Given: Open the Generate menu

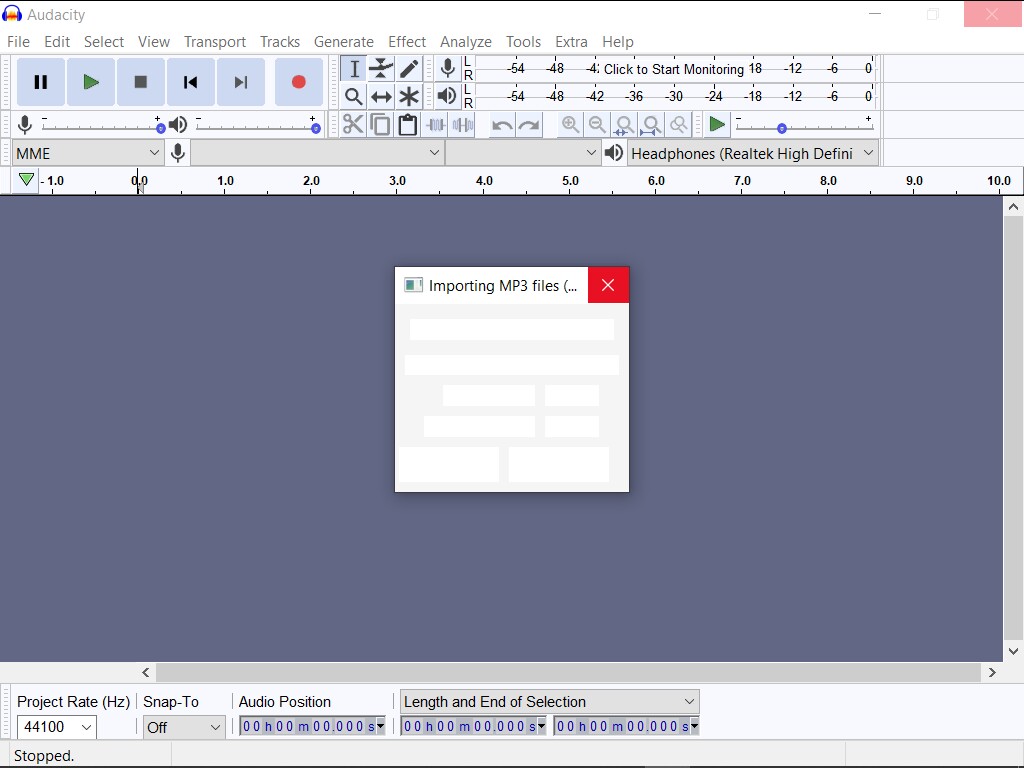Looking at the screenshot, I should click(x=344, y=41).
